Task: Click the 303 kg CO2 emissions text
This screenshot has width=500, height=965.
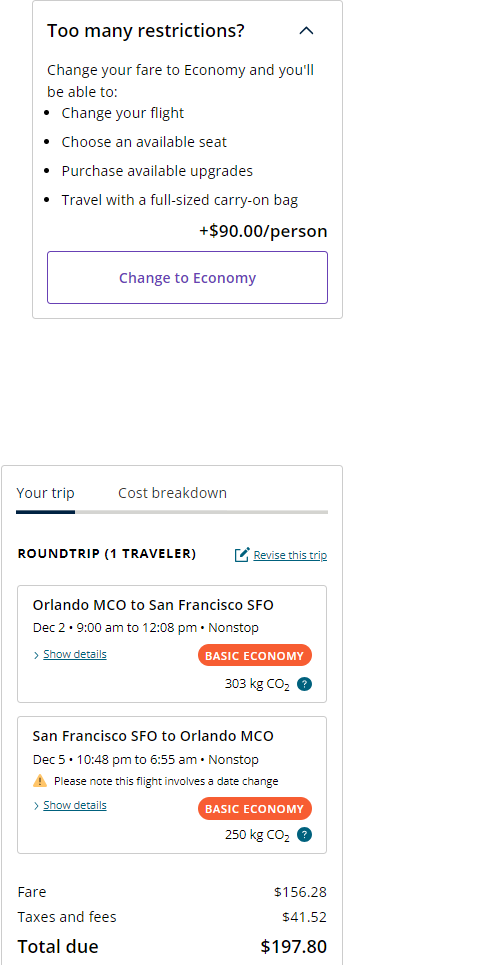Action: pos(257,684)
